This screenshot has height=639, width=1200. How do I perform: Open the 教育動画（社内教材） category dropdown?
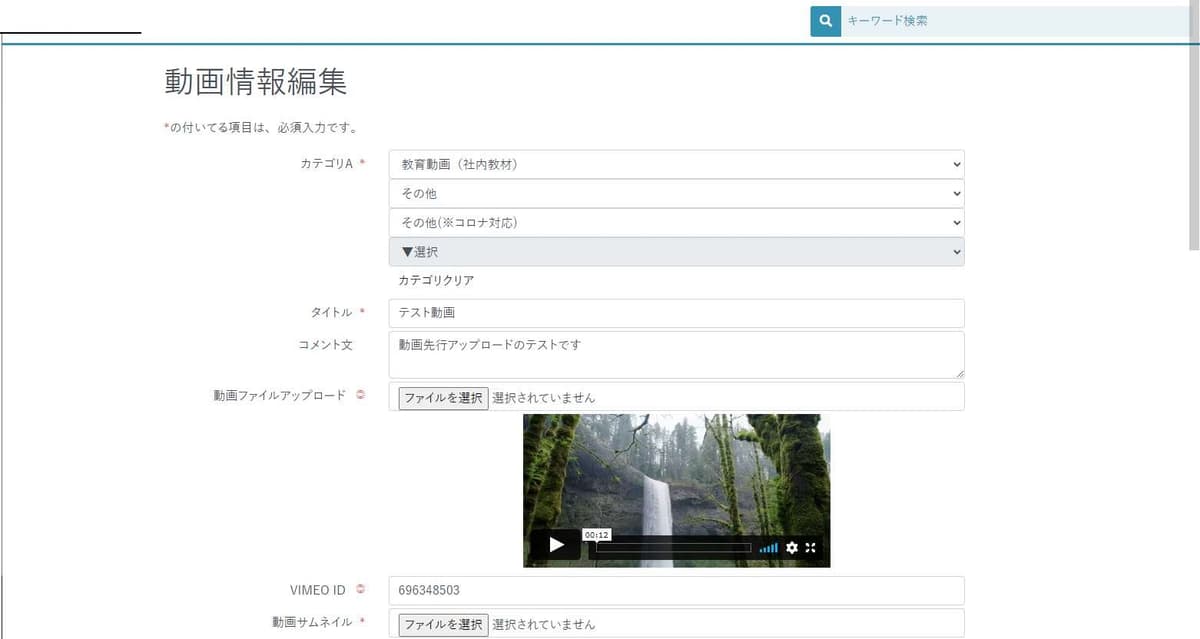677,164
